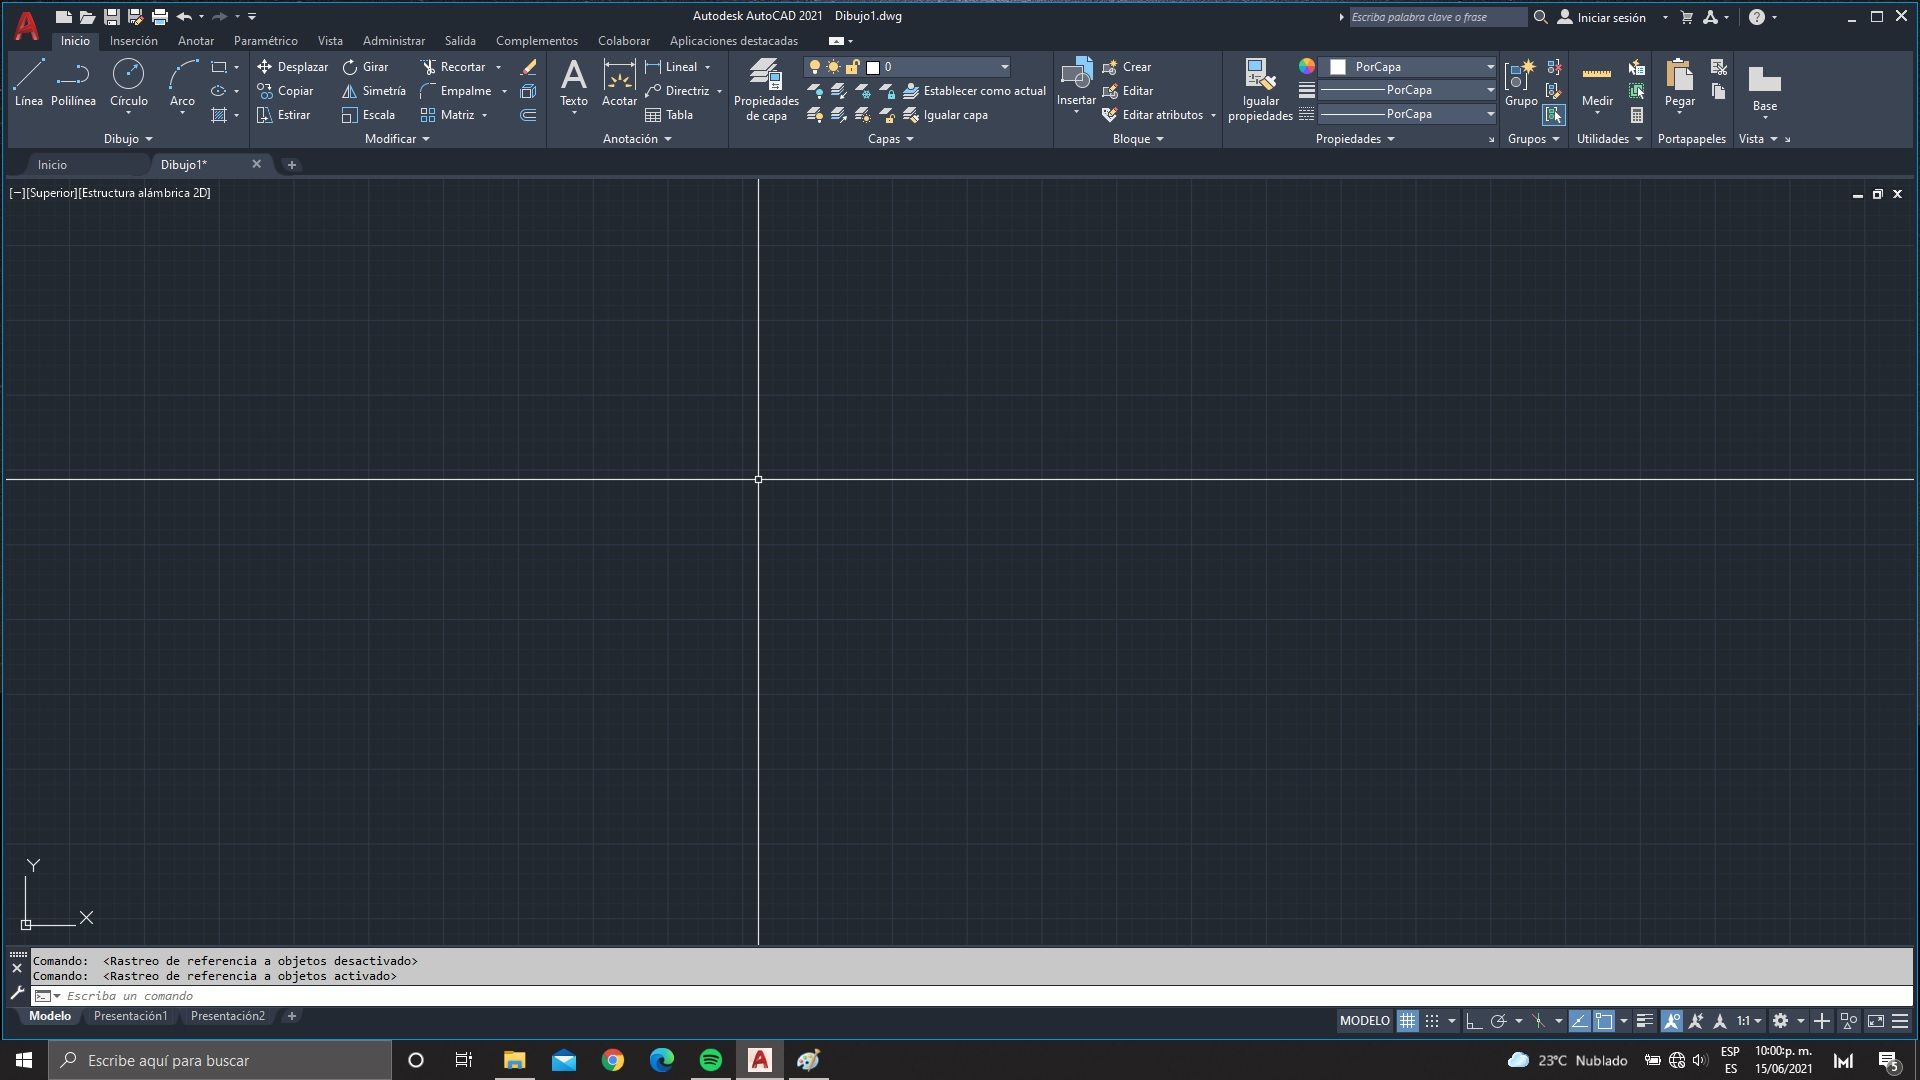Toggle the drawing grid display
Image resolution: width=1920 pixels, height=1080 pixels.
point(1407,1021)
